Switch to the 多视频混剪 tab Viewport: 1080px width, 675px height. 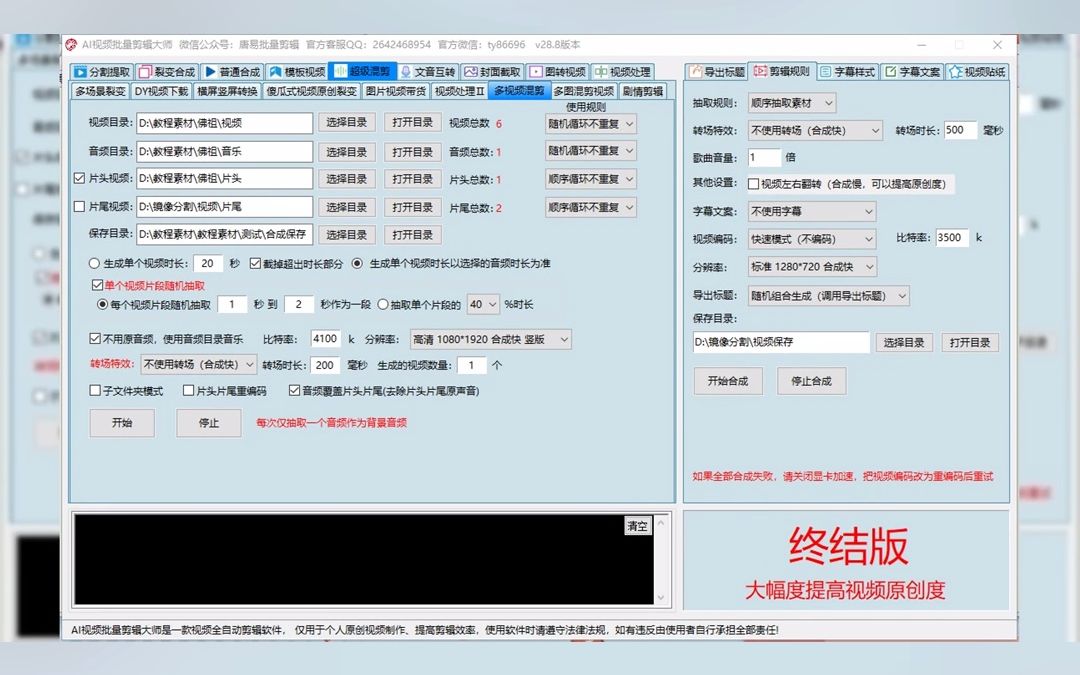[519, 91]
